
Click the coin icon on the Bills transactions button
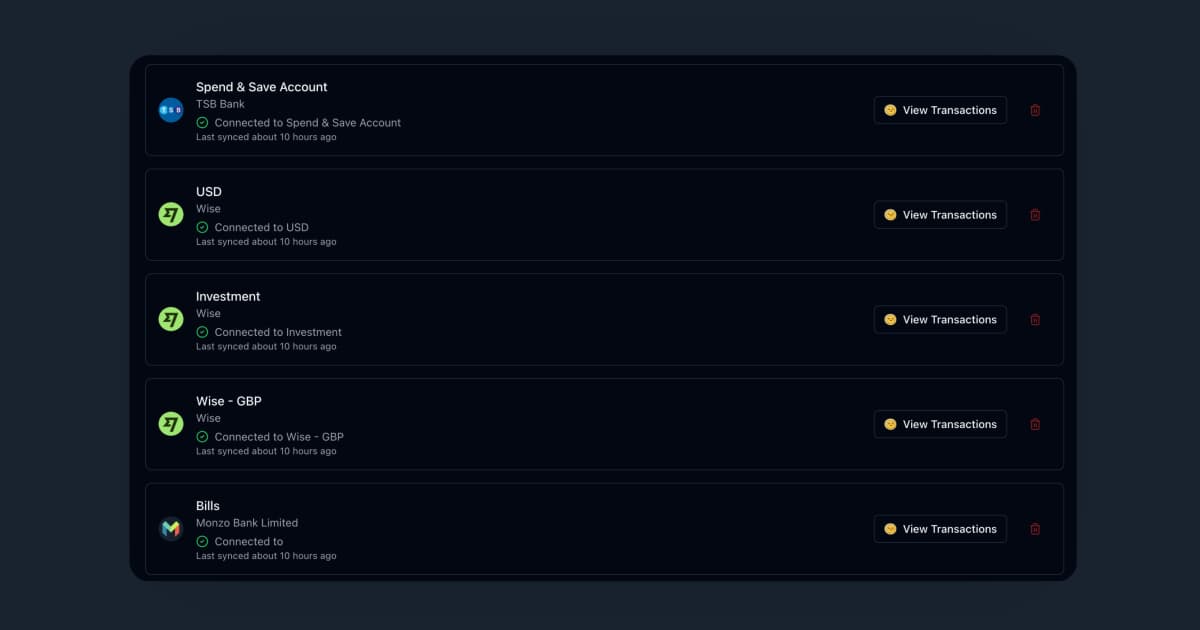tap(890, 528)
